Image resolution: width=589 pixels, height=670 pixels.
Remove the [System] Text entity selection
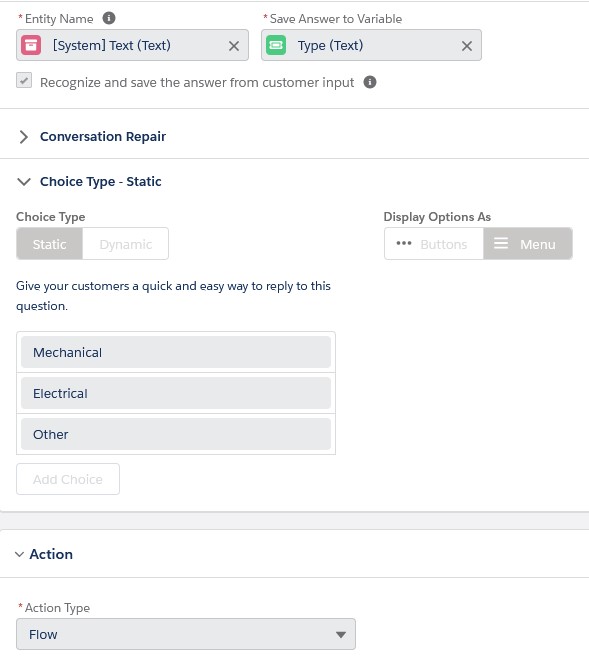coord(234,46)
